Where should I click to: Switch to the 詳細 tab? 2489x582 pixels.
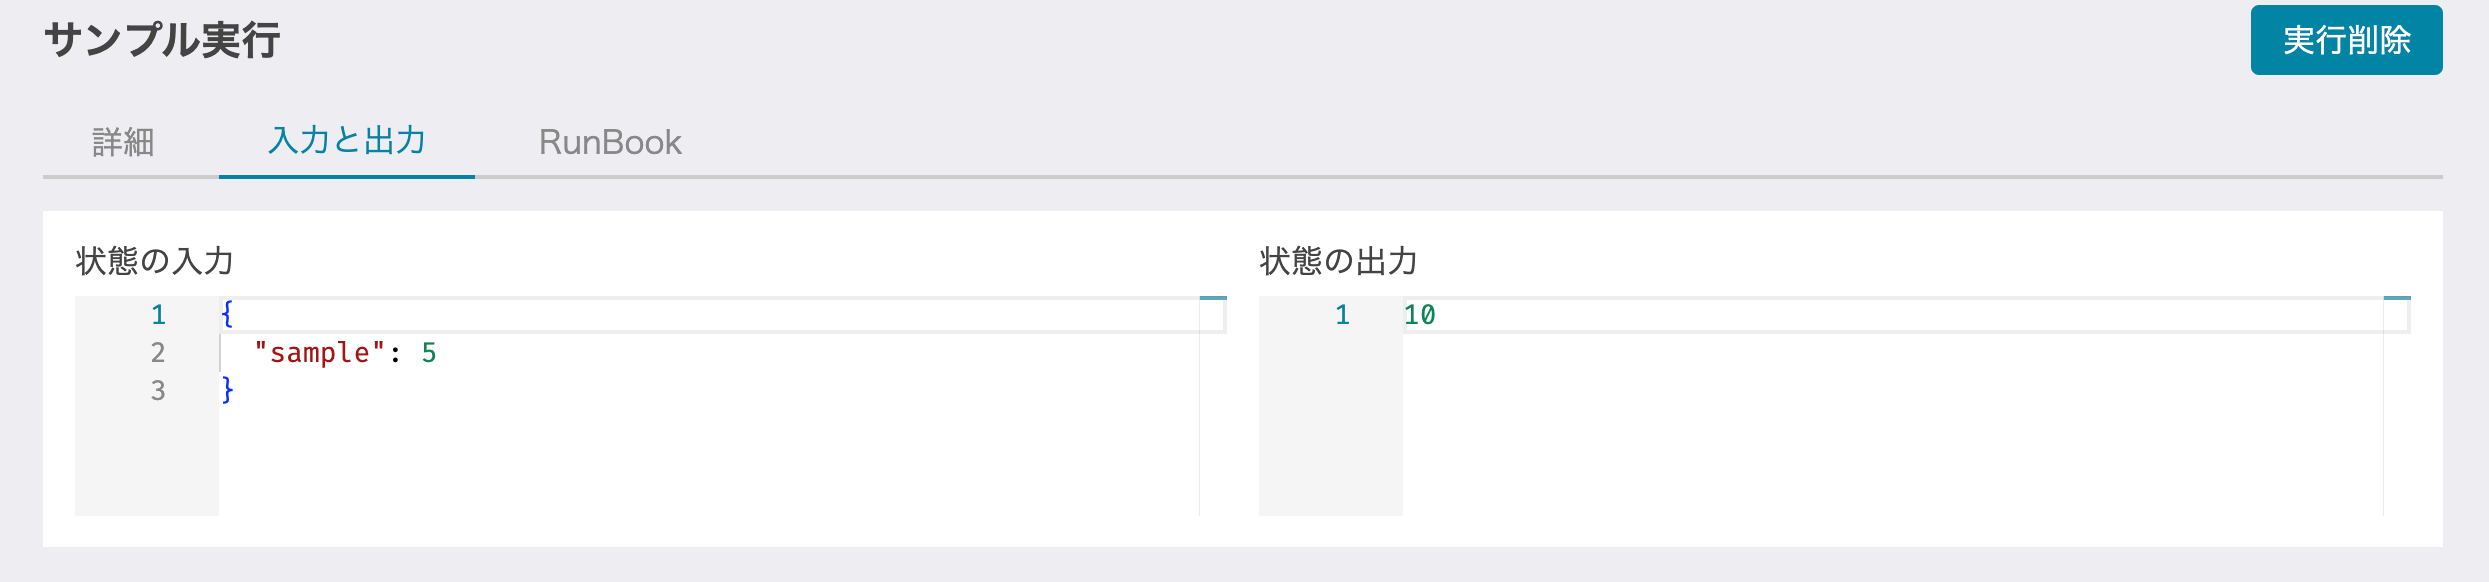(x=123, y=142)
